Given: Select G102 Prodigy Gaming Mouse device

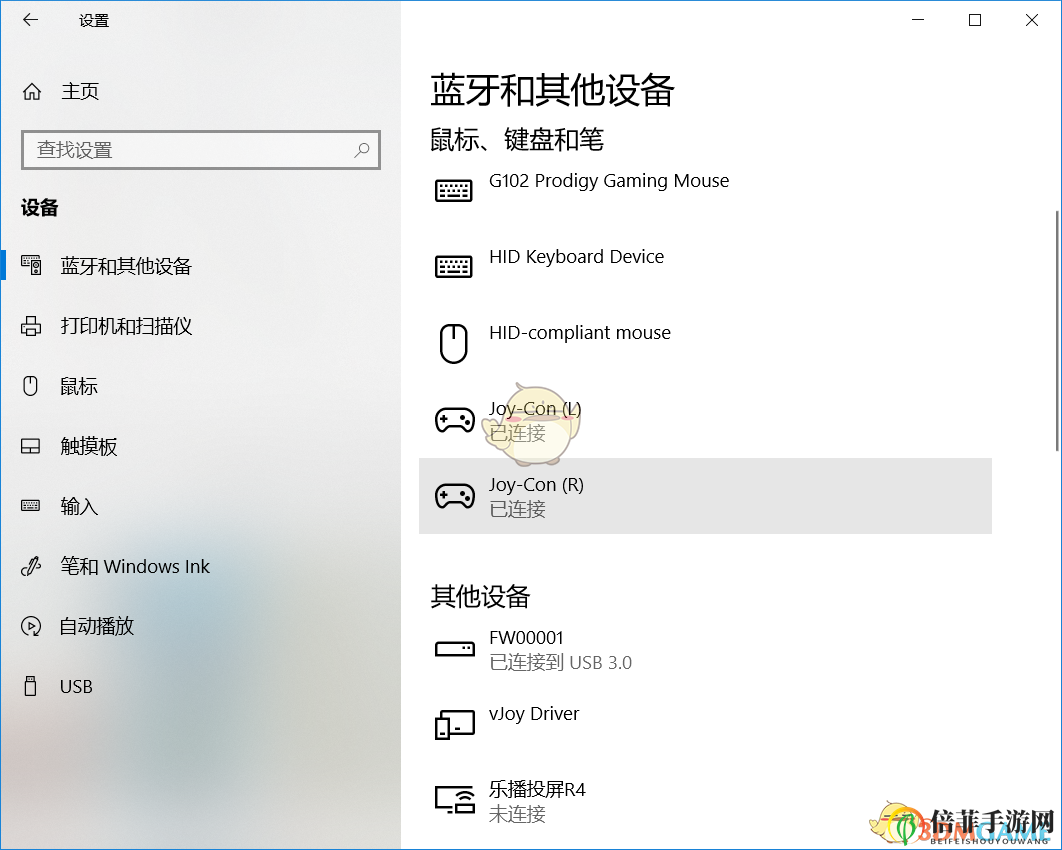Looking at the screenshot, I should (608, 182).
